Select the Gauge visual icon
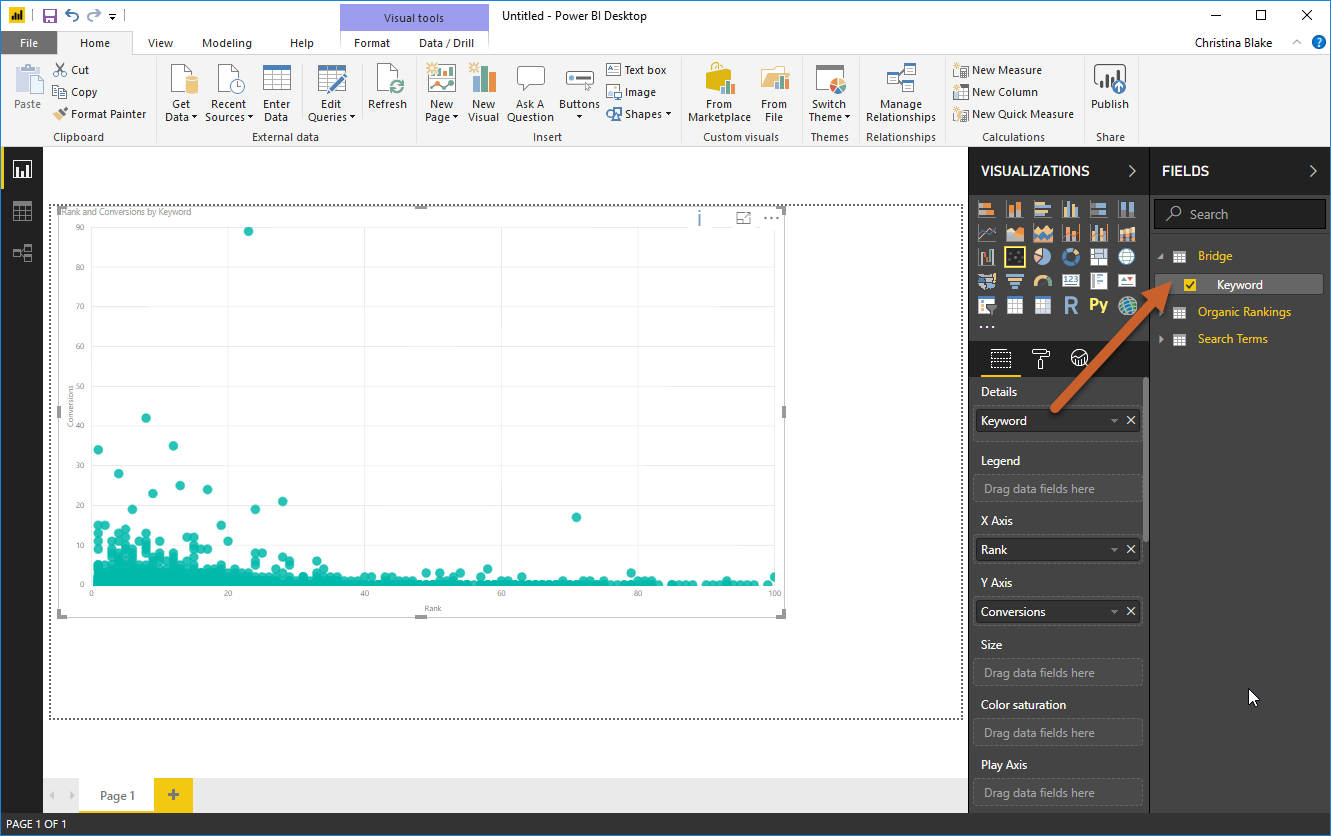This screenshot has height=836, width=1331. (x=1043, y=281)
